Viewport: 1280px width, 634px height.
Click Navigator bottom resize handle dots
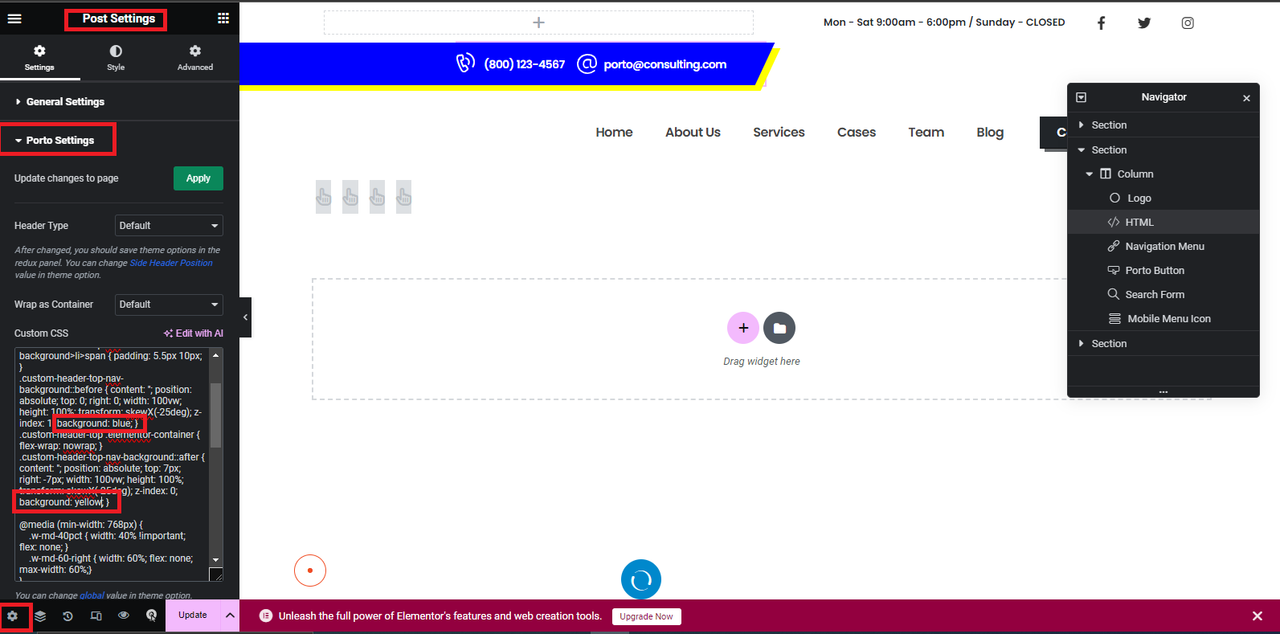pyautogui.click(x=1163, y=393)
